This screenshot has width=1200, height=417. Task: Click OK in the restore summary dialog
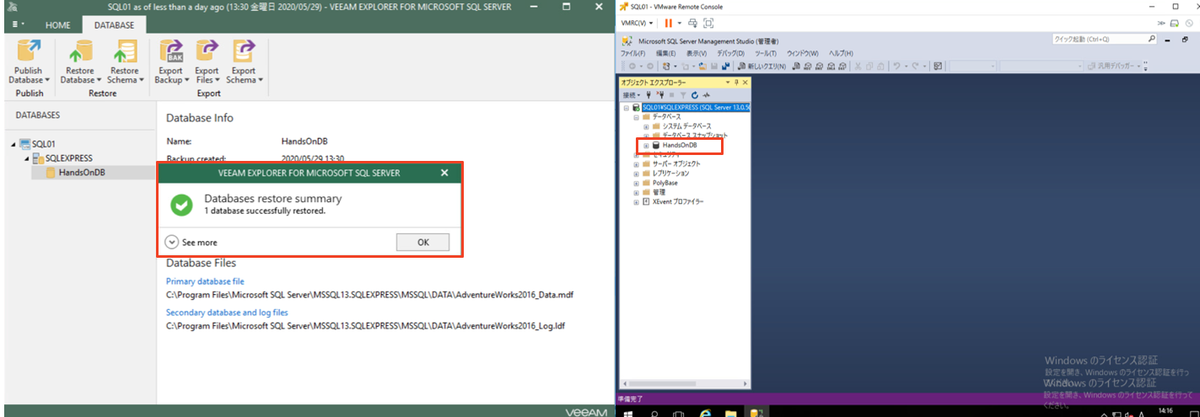pyautogui.click(x=422, y=242)
